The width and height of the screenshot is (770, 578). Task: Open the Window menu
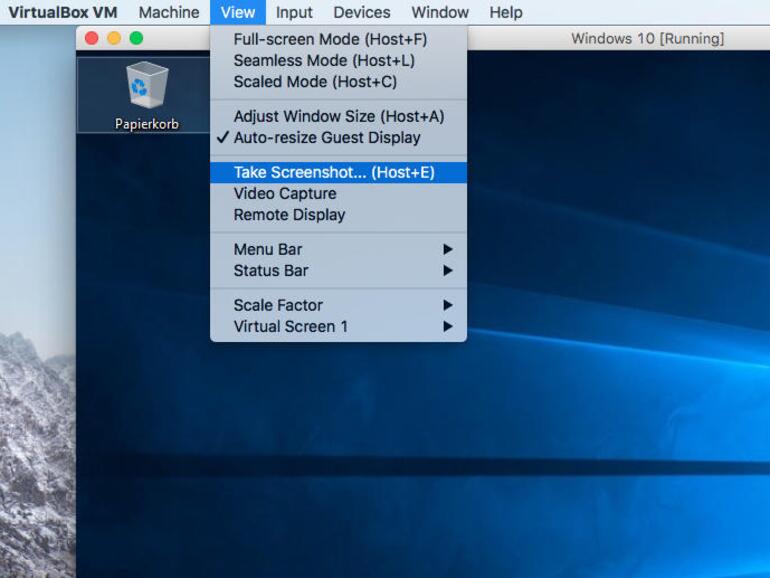[x=440, y=12]
